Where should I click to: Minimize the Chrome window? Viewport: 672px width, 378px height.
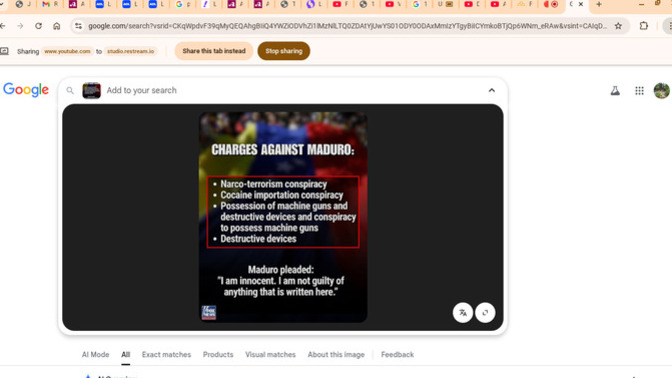(641, 4)
